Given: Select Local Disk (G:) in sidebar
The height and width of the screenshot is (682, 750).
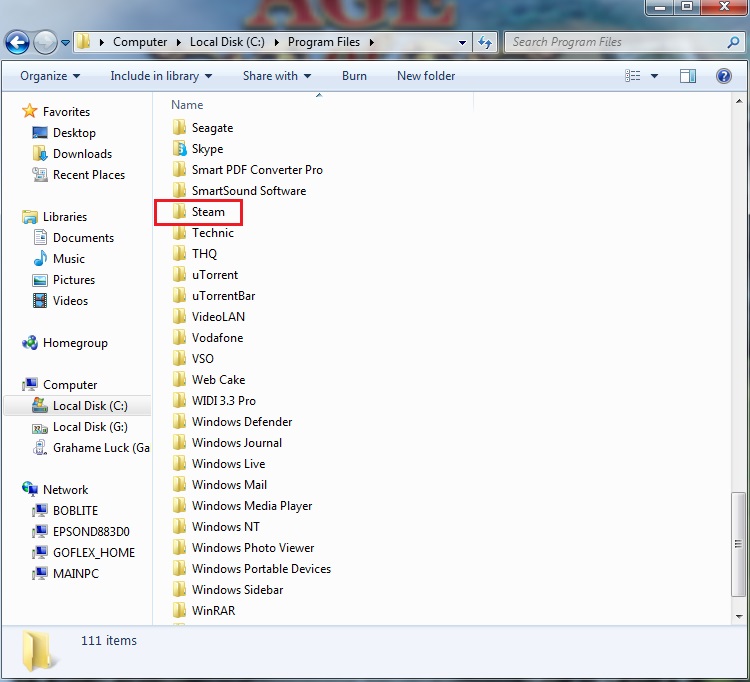Looking at the screenshot, I should 90,427.
